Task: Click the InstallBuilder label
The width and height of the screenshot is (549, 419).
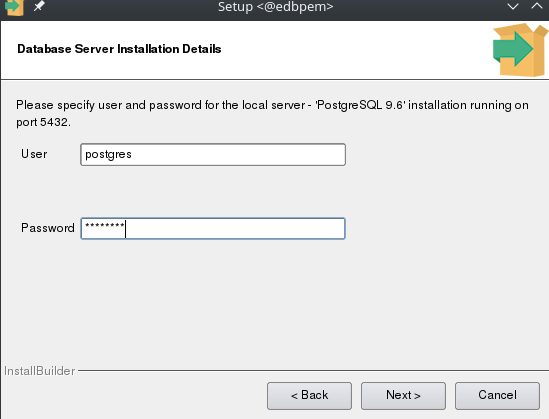Action: point(40,371)
